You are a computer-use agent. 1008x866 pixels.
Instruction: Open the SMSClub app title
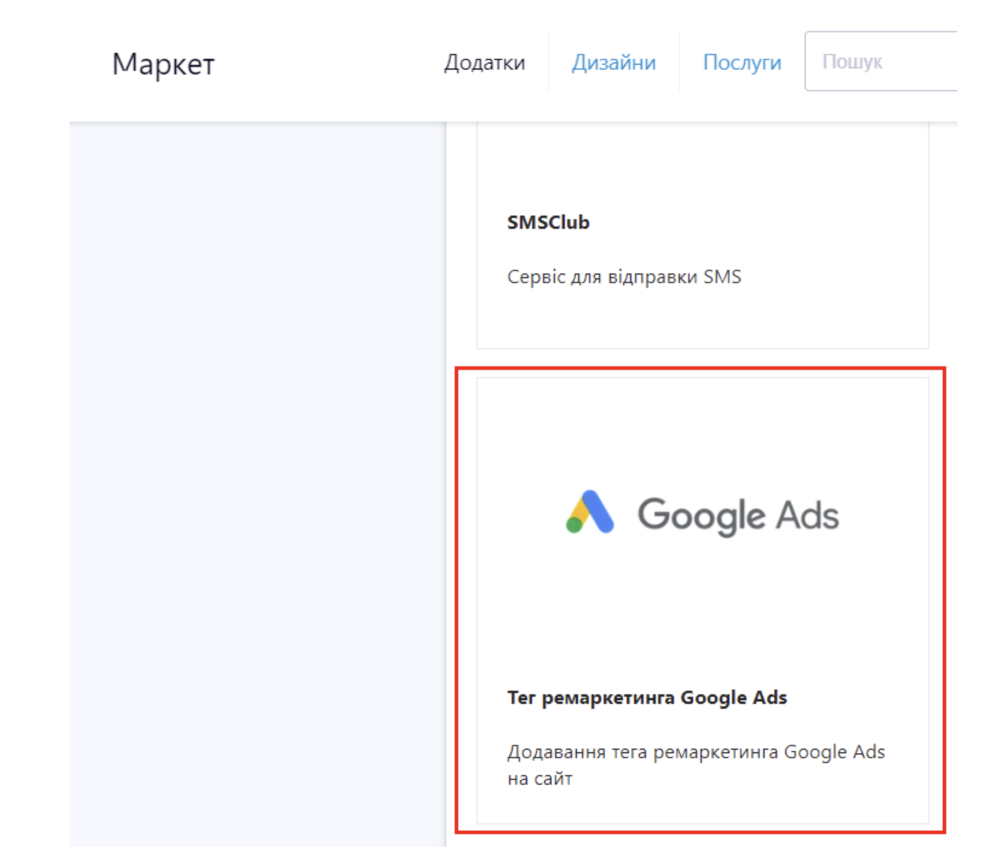coord(548,222)
